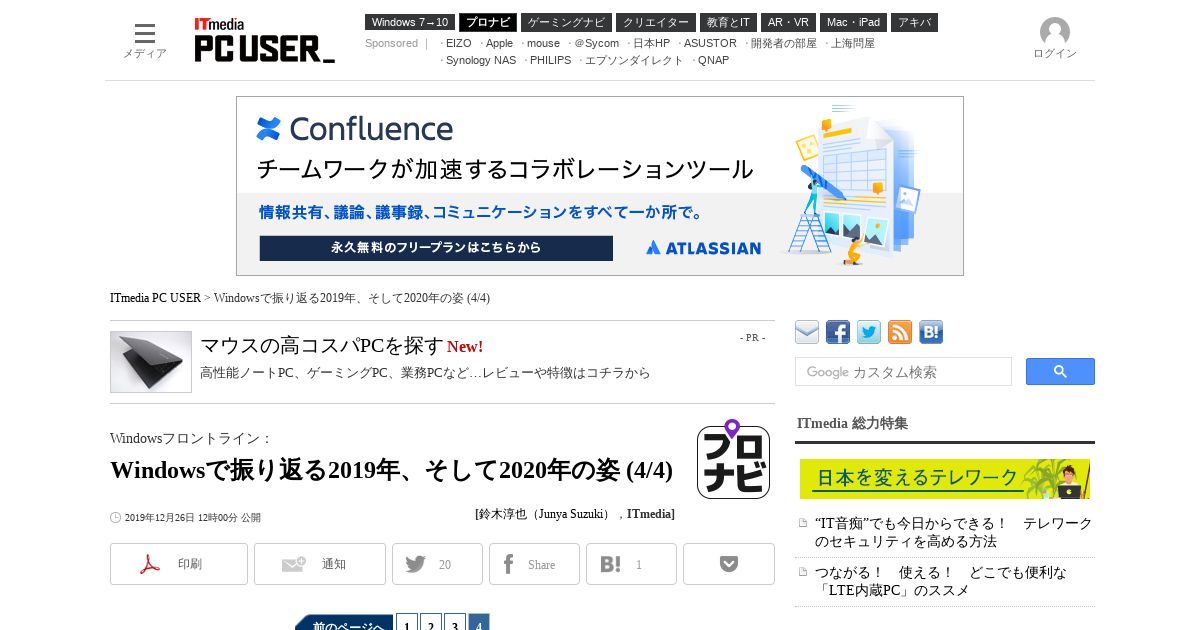Open the ゲーミングナビ nav tab
1200x630 pixels.
tap(566, 22)
